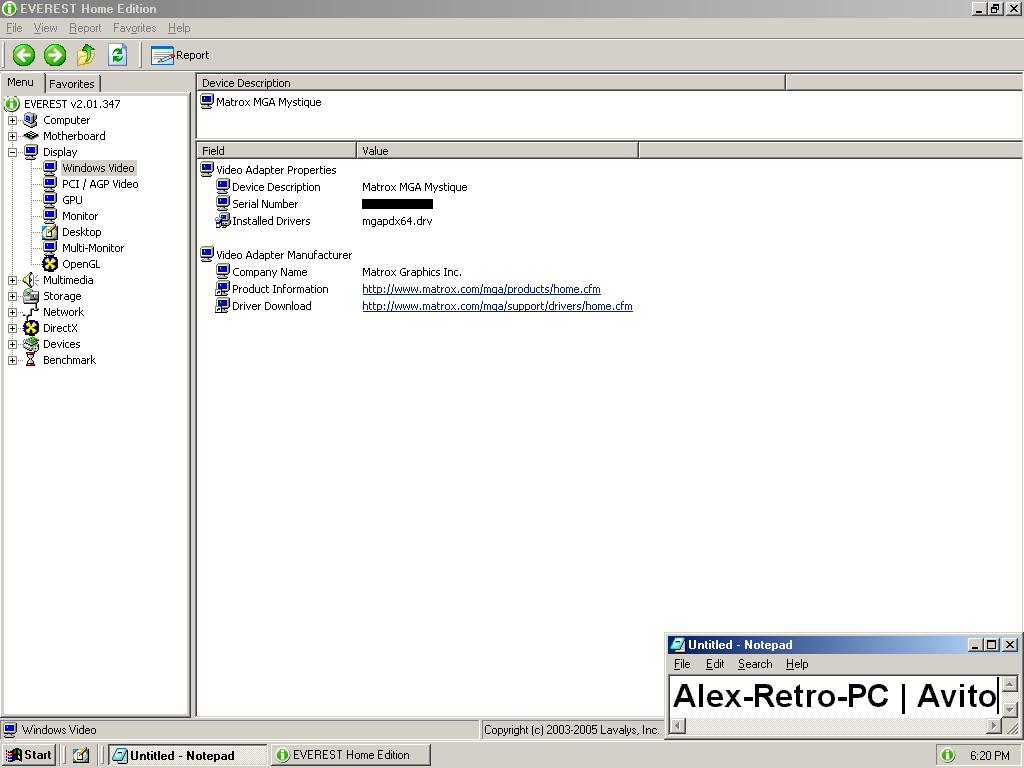Screen dimensions: 1024x768
Task: Click Notepad's horizontal scrollbar right arrow
Action: coord(994,726)
